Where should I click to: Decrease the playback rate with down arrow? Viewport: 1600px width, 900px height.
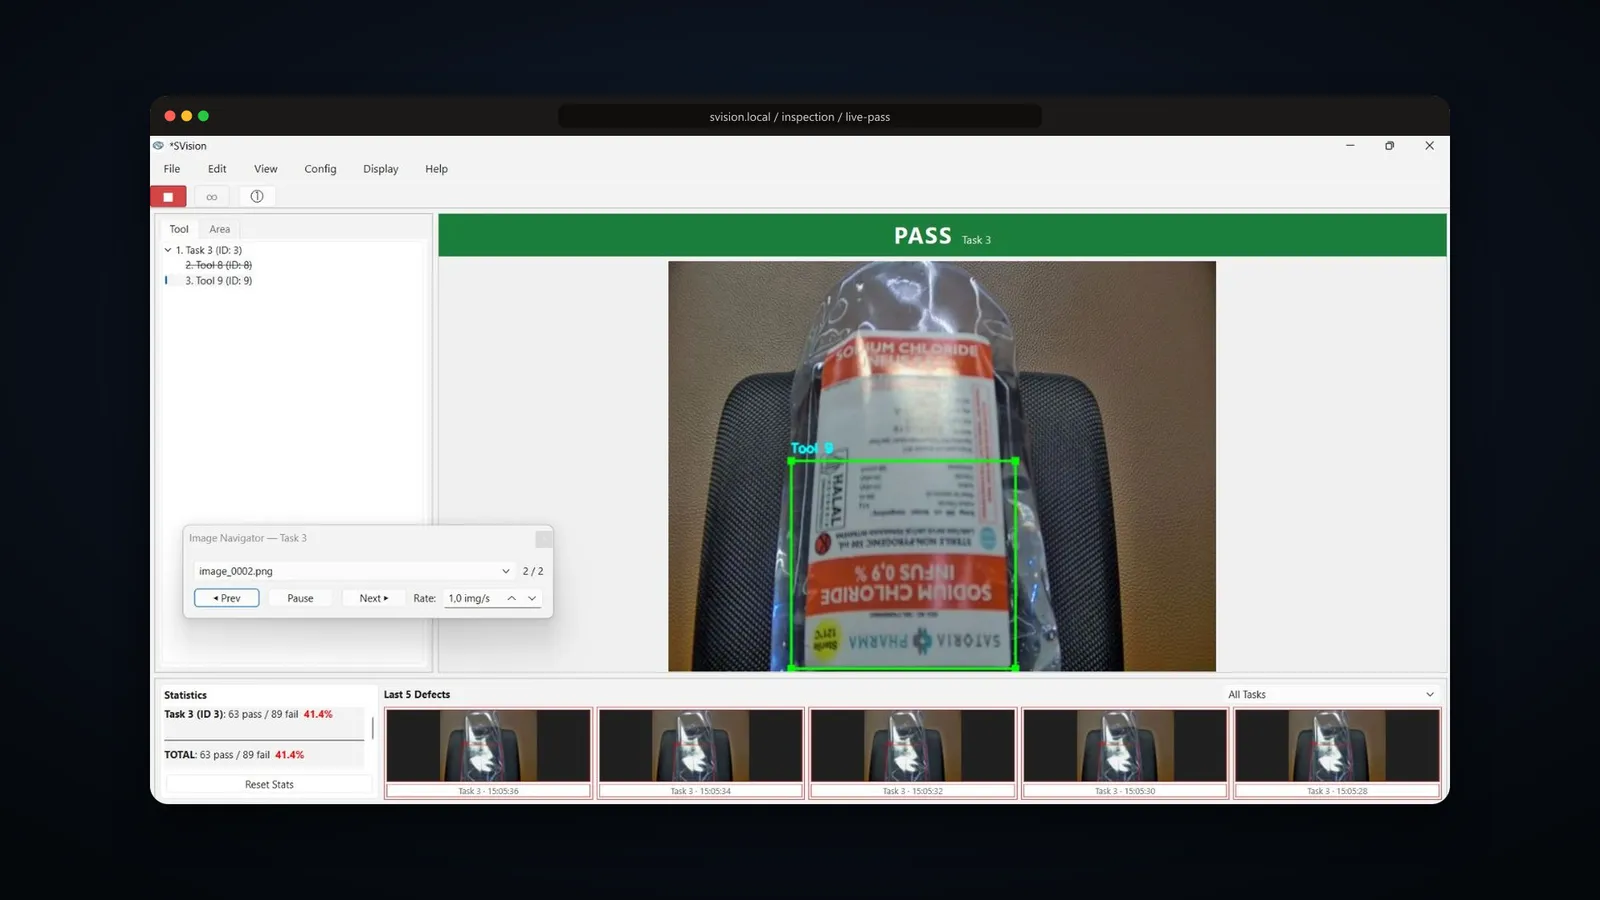point(532,598)
